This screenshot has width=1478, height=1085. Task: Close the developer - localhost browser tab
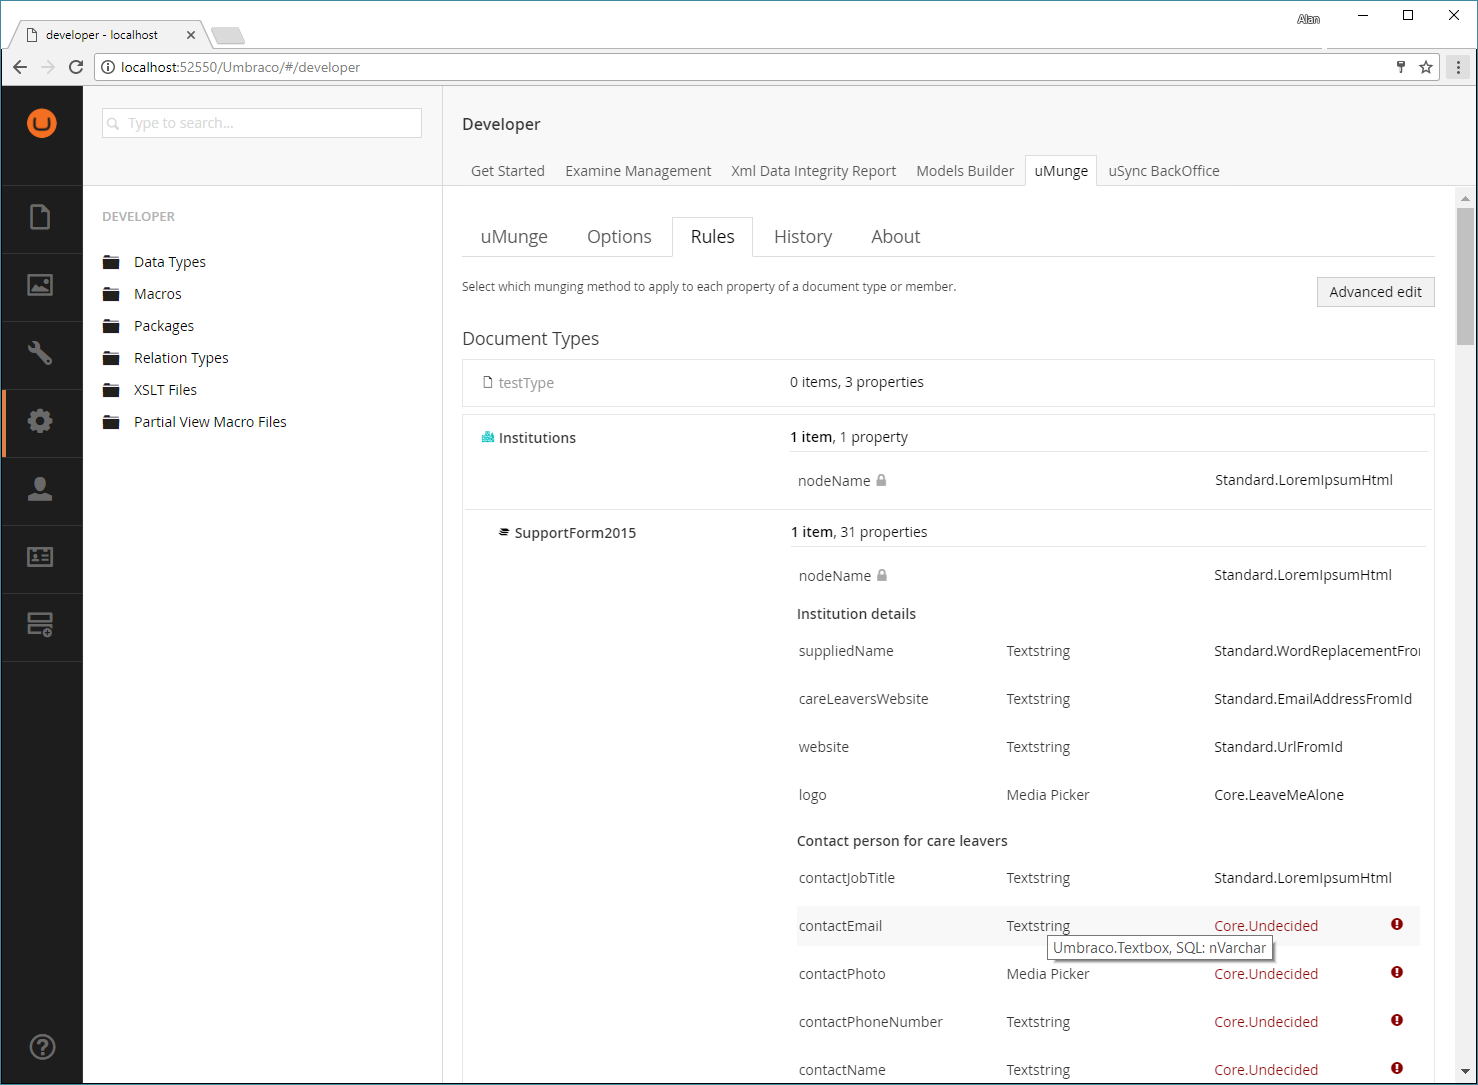pos(191,34)
